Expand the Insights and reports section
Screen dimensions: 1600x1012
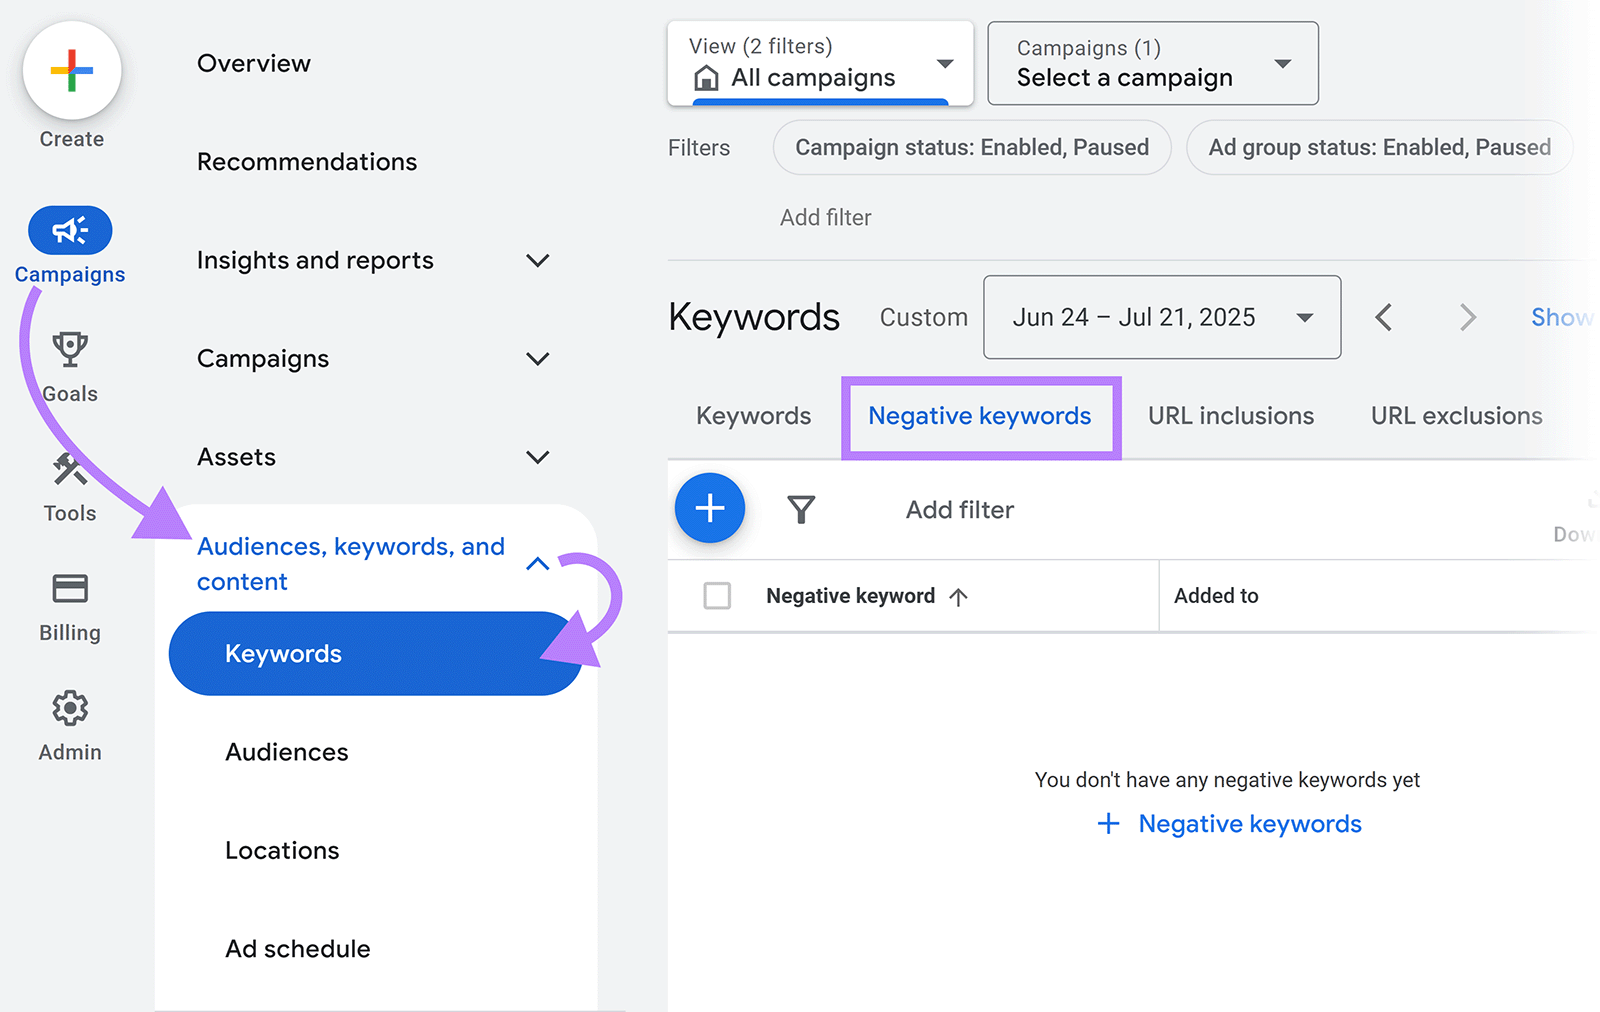coord(538,260)
